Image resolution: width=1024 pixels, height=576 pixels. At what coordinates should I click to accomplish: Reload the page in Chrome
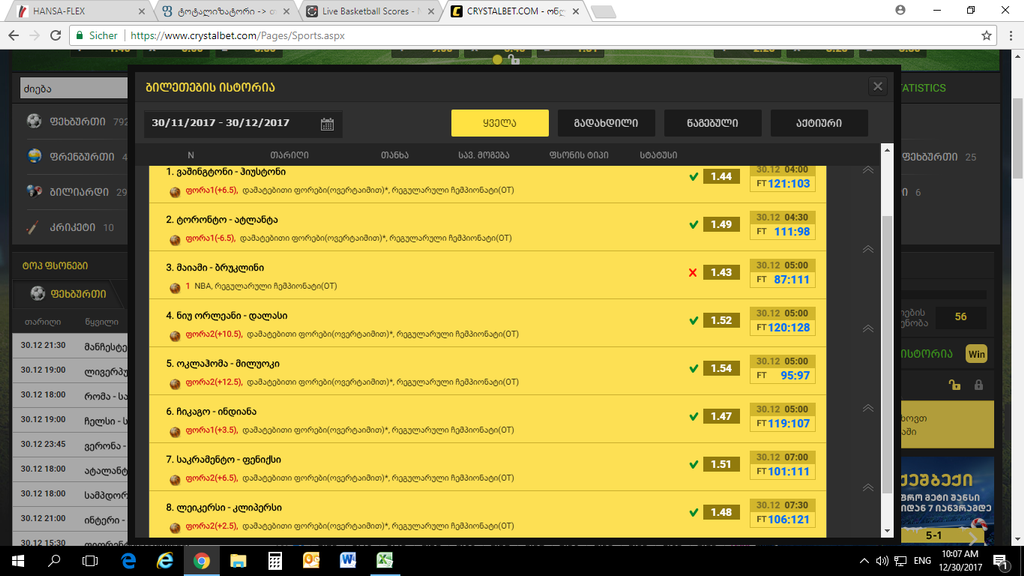(56, 36)
